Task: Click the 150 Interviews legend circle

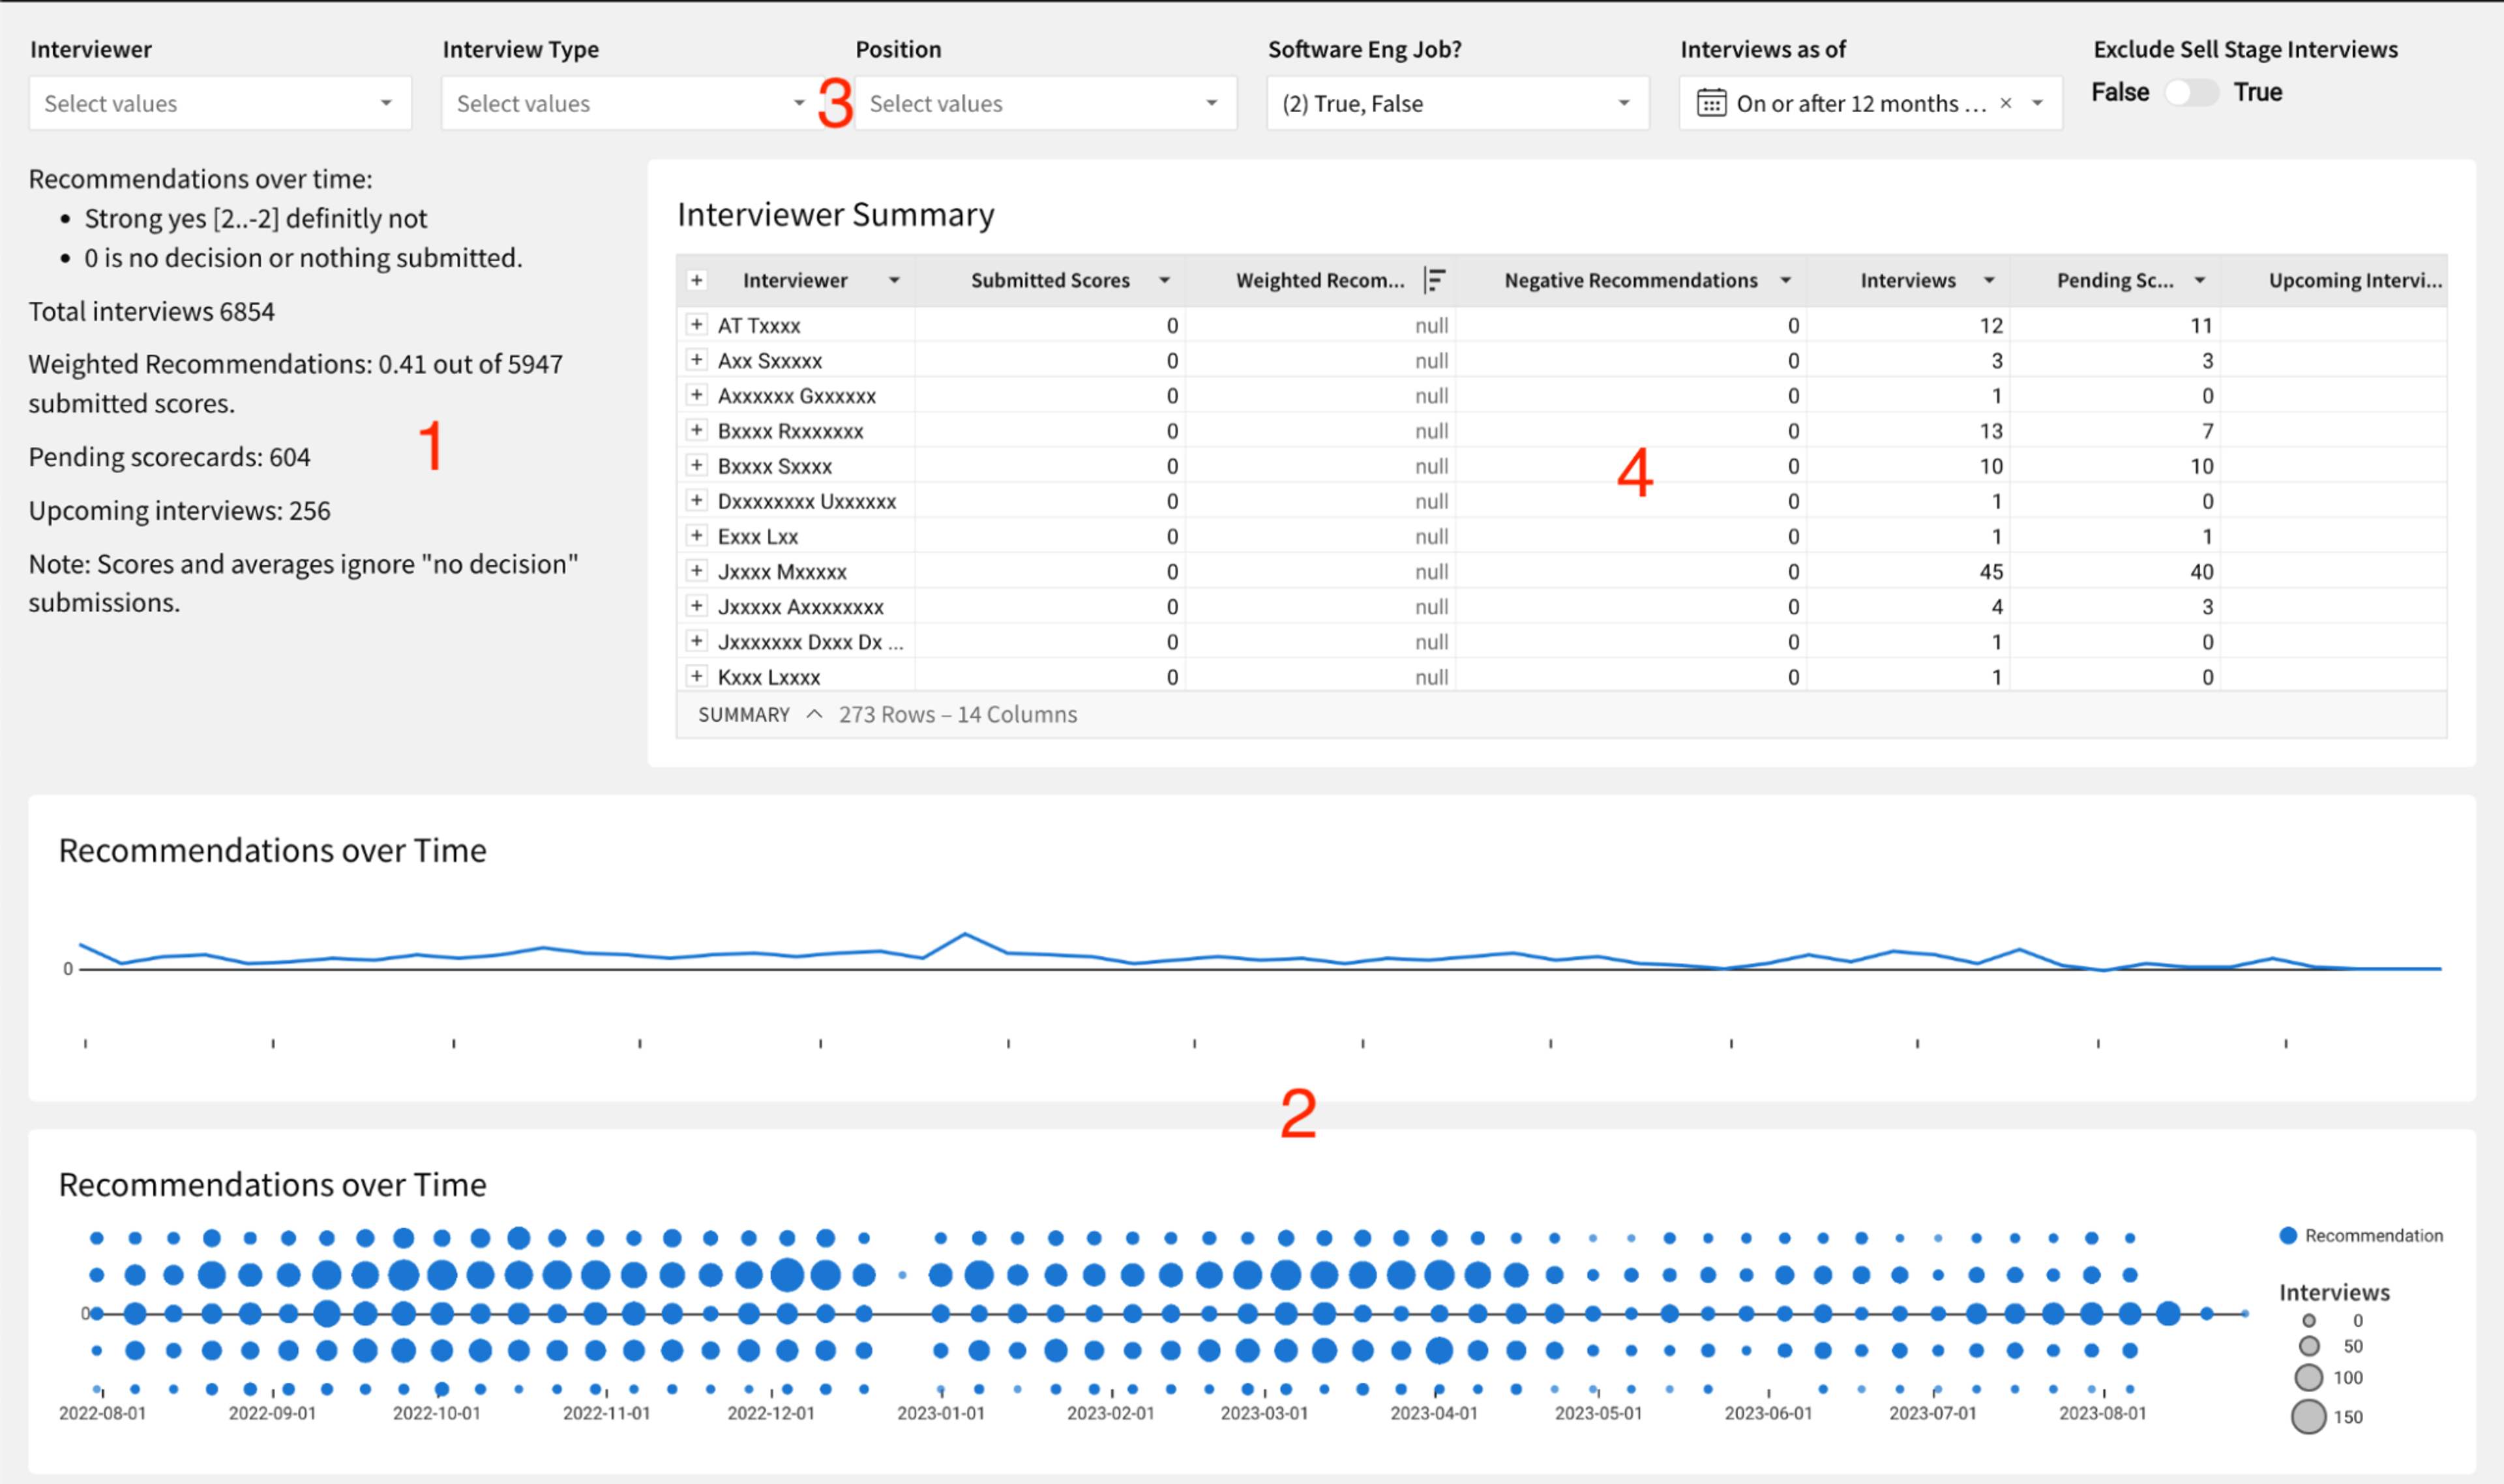Action: 2308,1416
